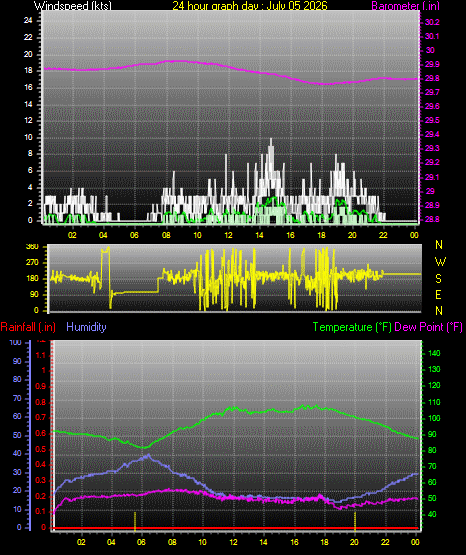
Task: Click the Windspeed (kts) axis title
Action: (x=73, y=5)
